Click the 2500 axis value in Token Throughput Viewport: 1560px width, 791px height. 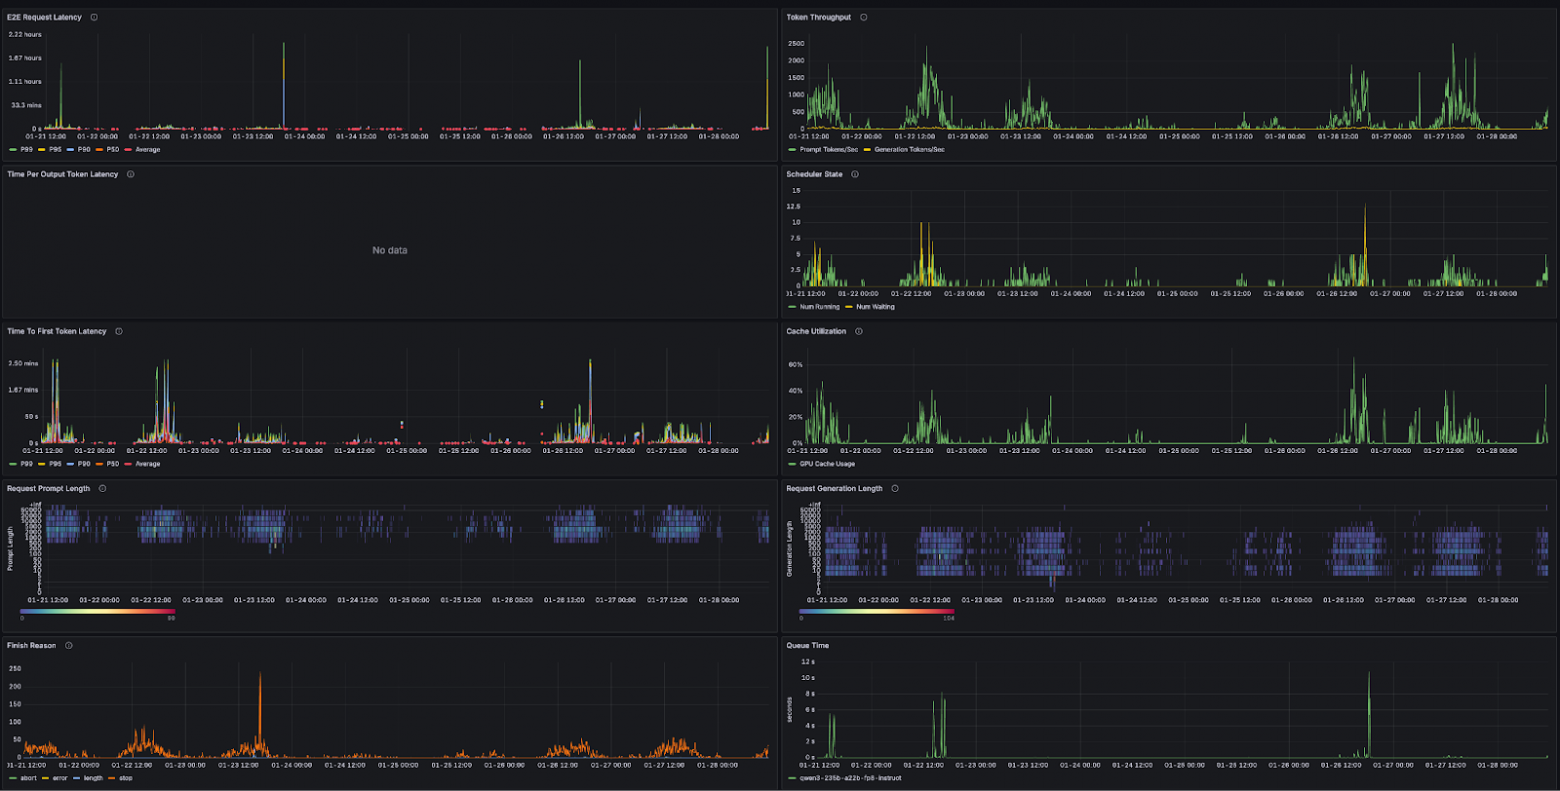pos(796,44)
